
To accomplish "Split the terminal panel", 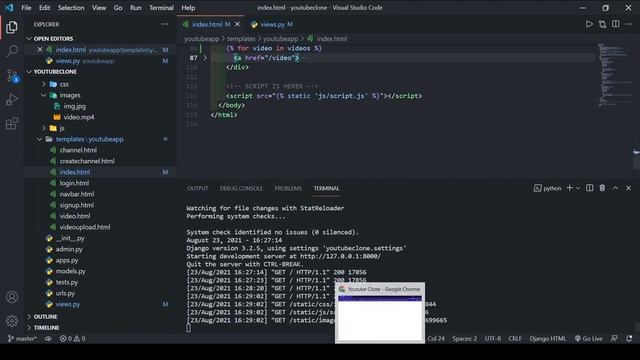I will click(589, 188).
